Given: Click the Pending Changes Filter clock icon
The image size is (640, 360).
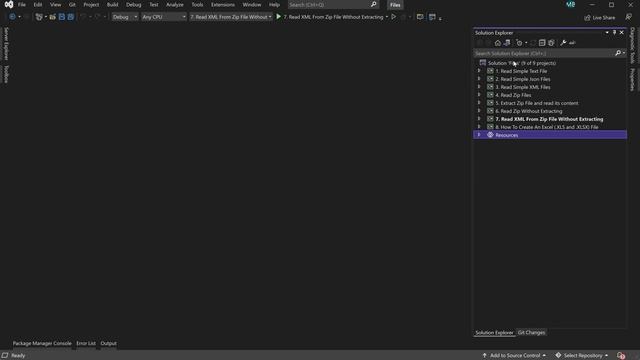Looking at the screenshot, I should (x=519, y=43).
